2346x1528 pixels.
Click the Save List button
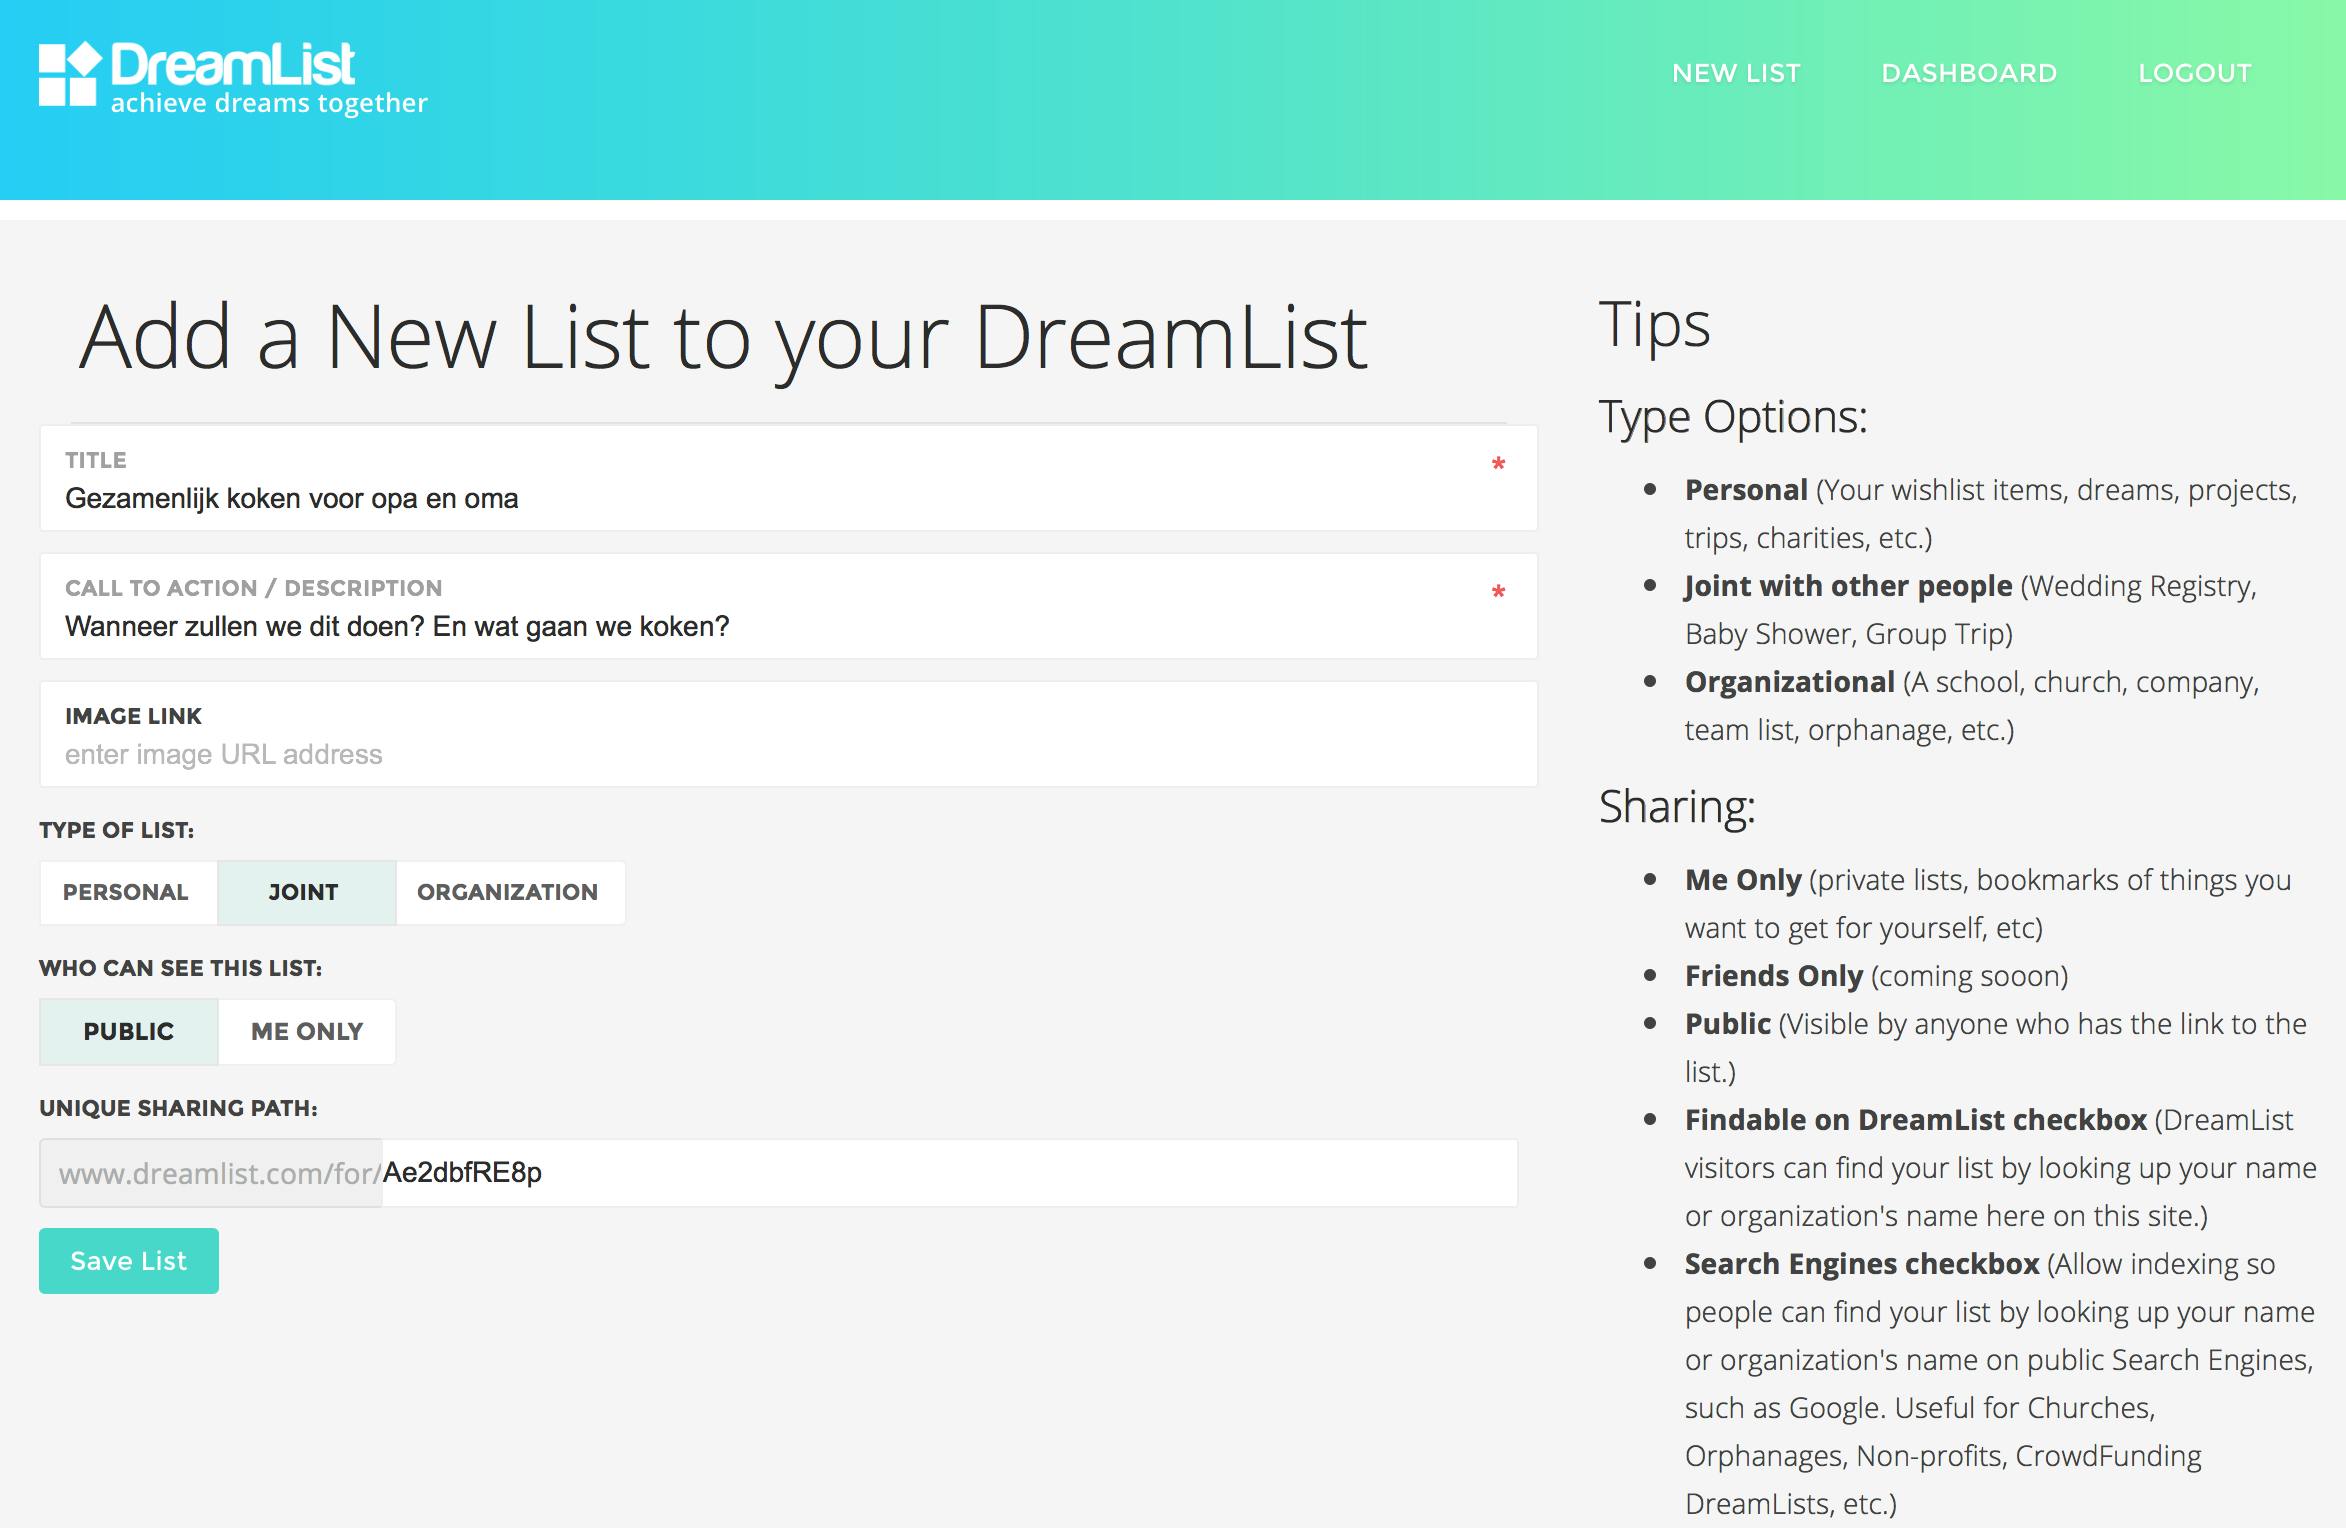coord(129,1261)
